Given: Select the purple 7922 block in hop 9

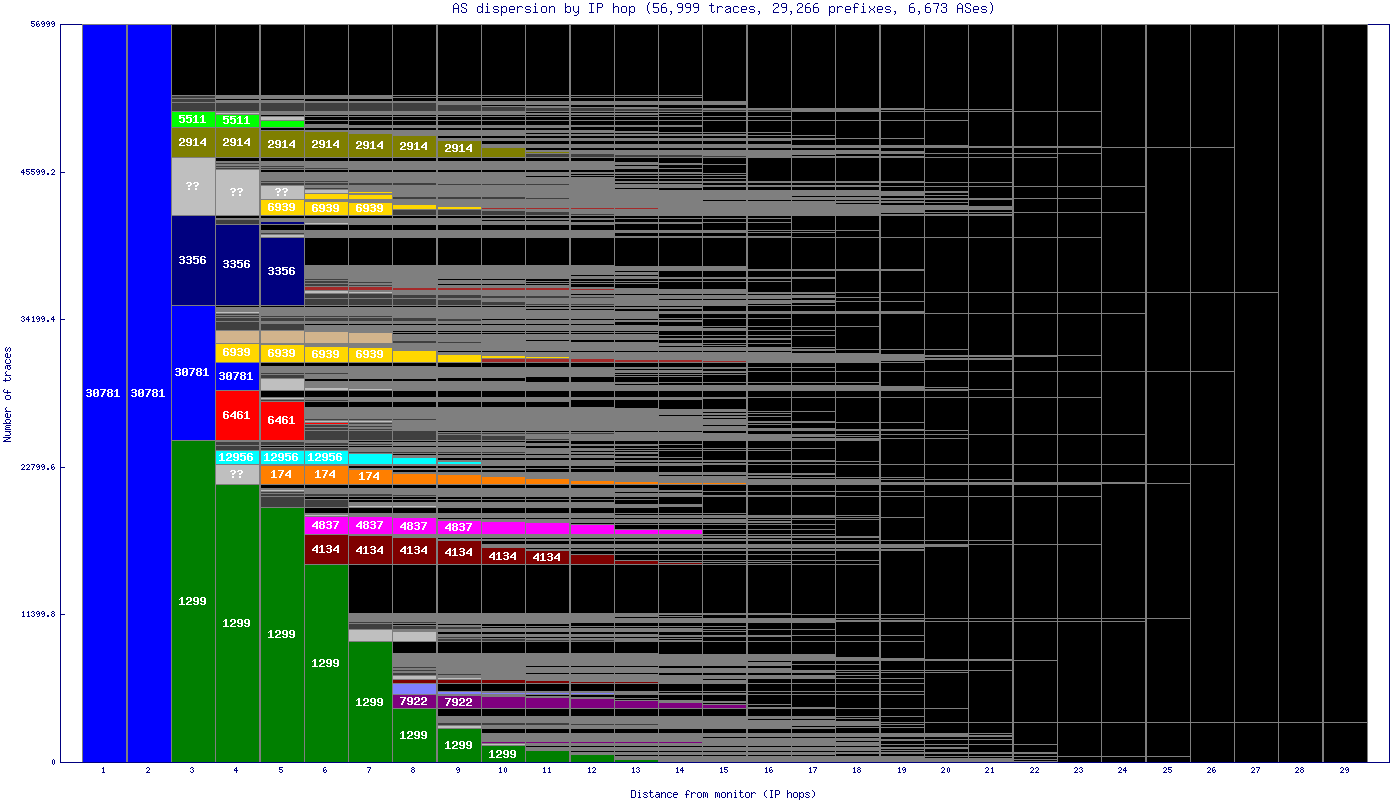Looking at the screenshot, I should [x=459, y=702].
